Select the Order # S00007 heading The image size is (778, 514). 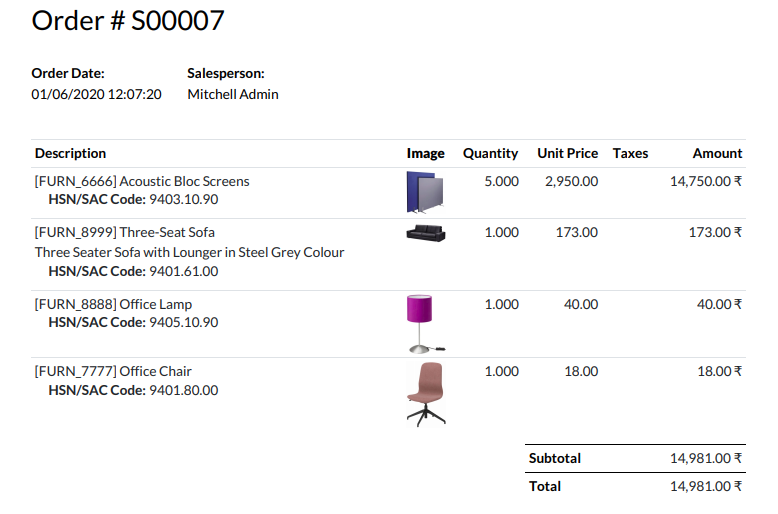pos(128,21)
